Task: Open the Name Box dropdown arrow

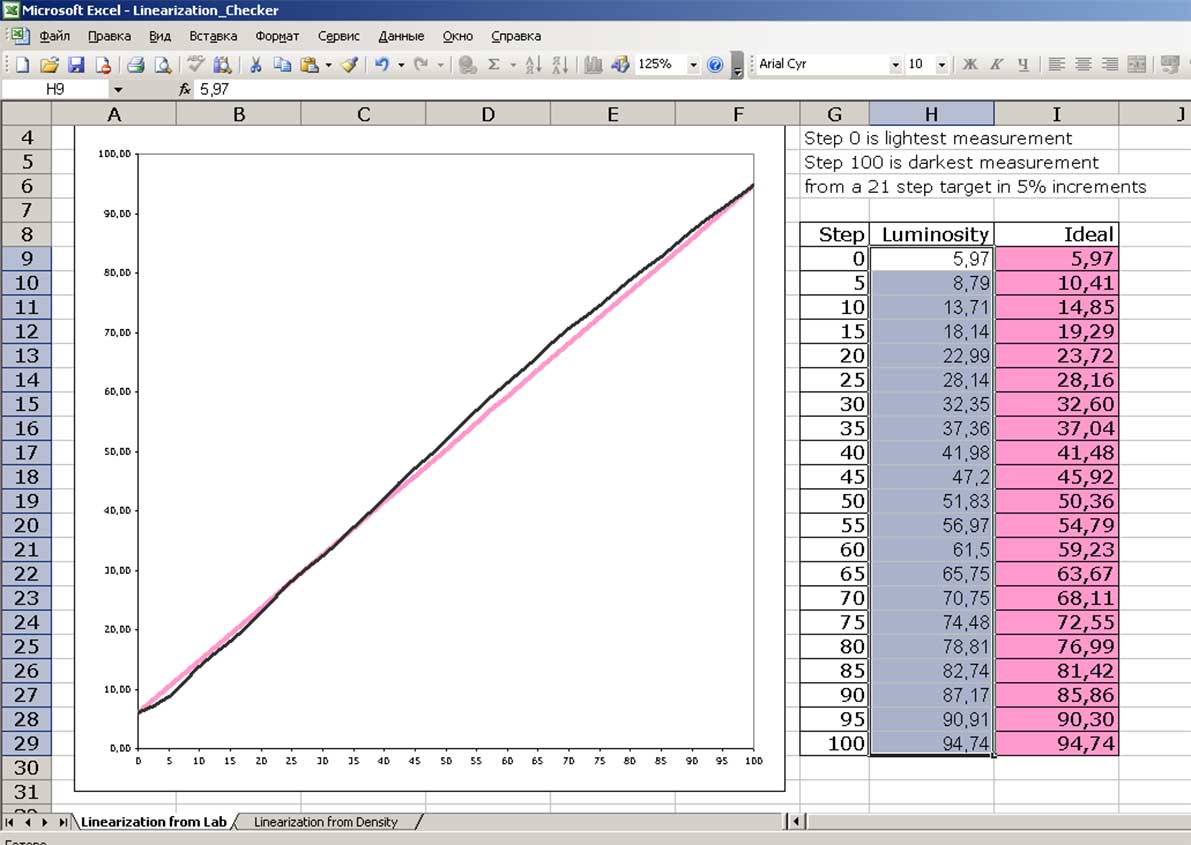Action: 118,90
